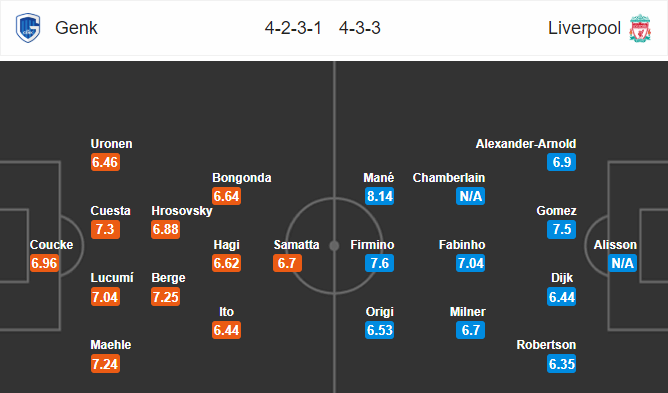Click Origi's 6.53 rating badge
Viewport: 668px width, 393px height.
(x=380, y=330)
